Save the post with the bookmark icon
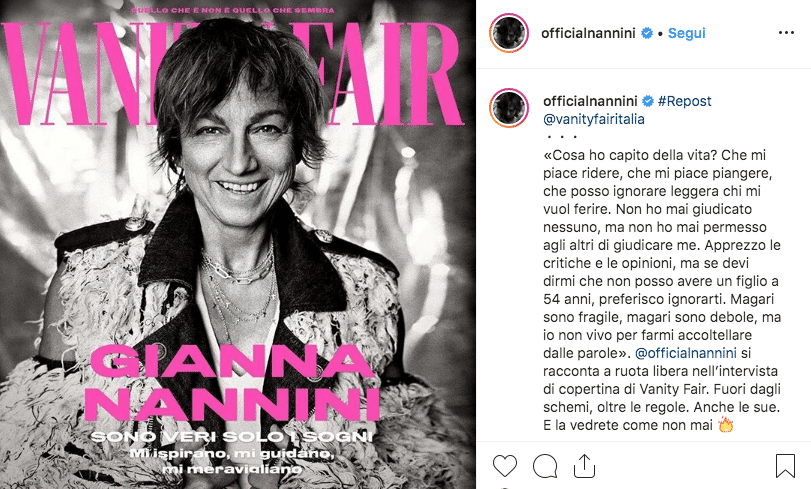This screenshot has height=489, width=811. [785, 465]
